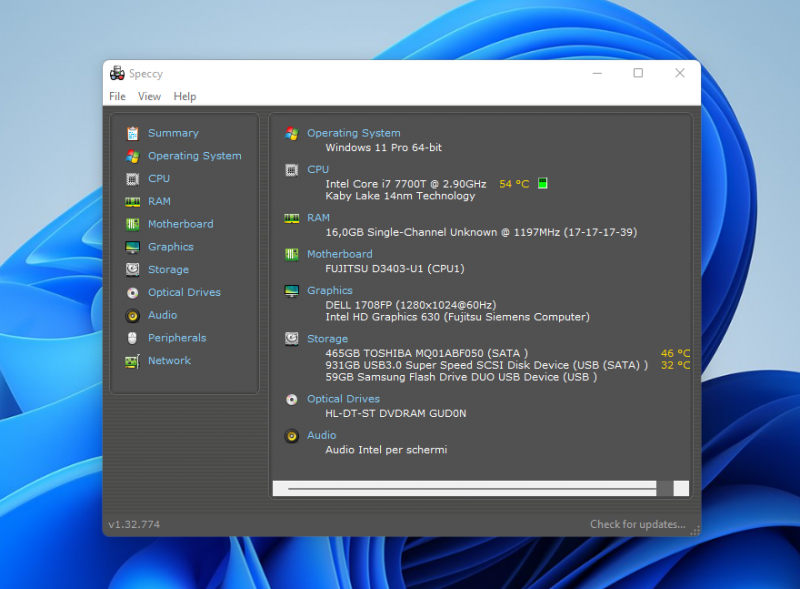Click the horizontal scrollbar in summary panel
This screenshot has height=589, width=800.
coord(480,488)
